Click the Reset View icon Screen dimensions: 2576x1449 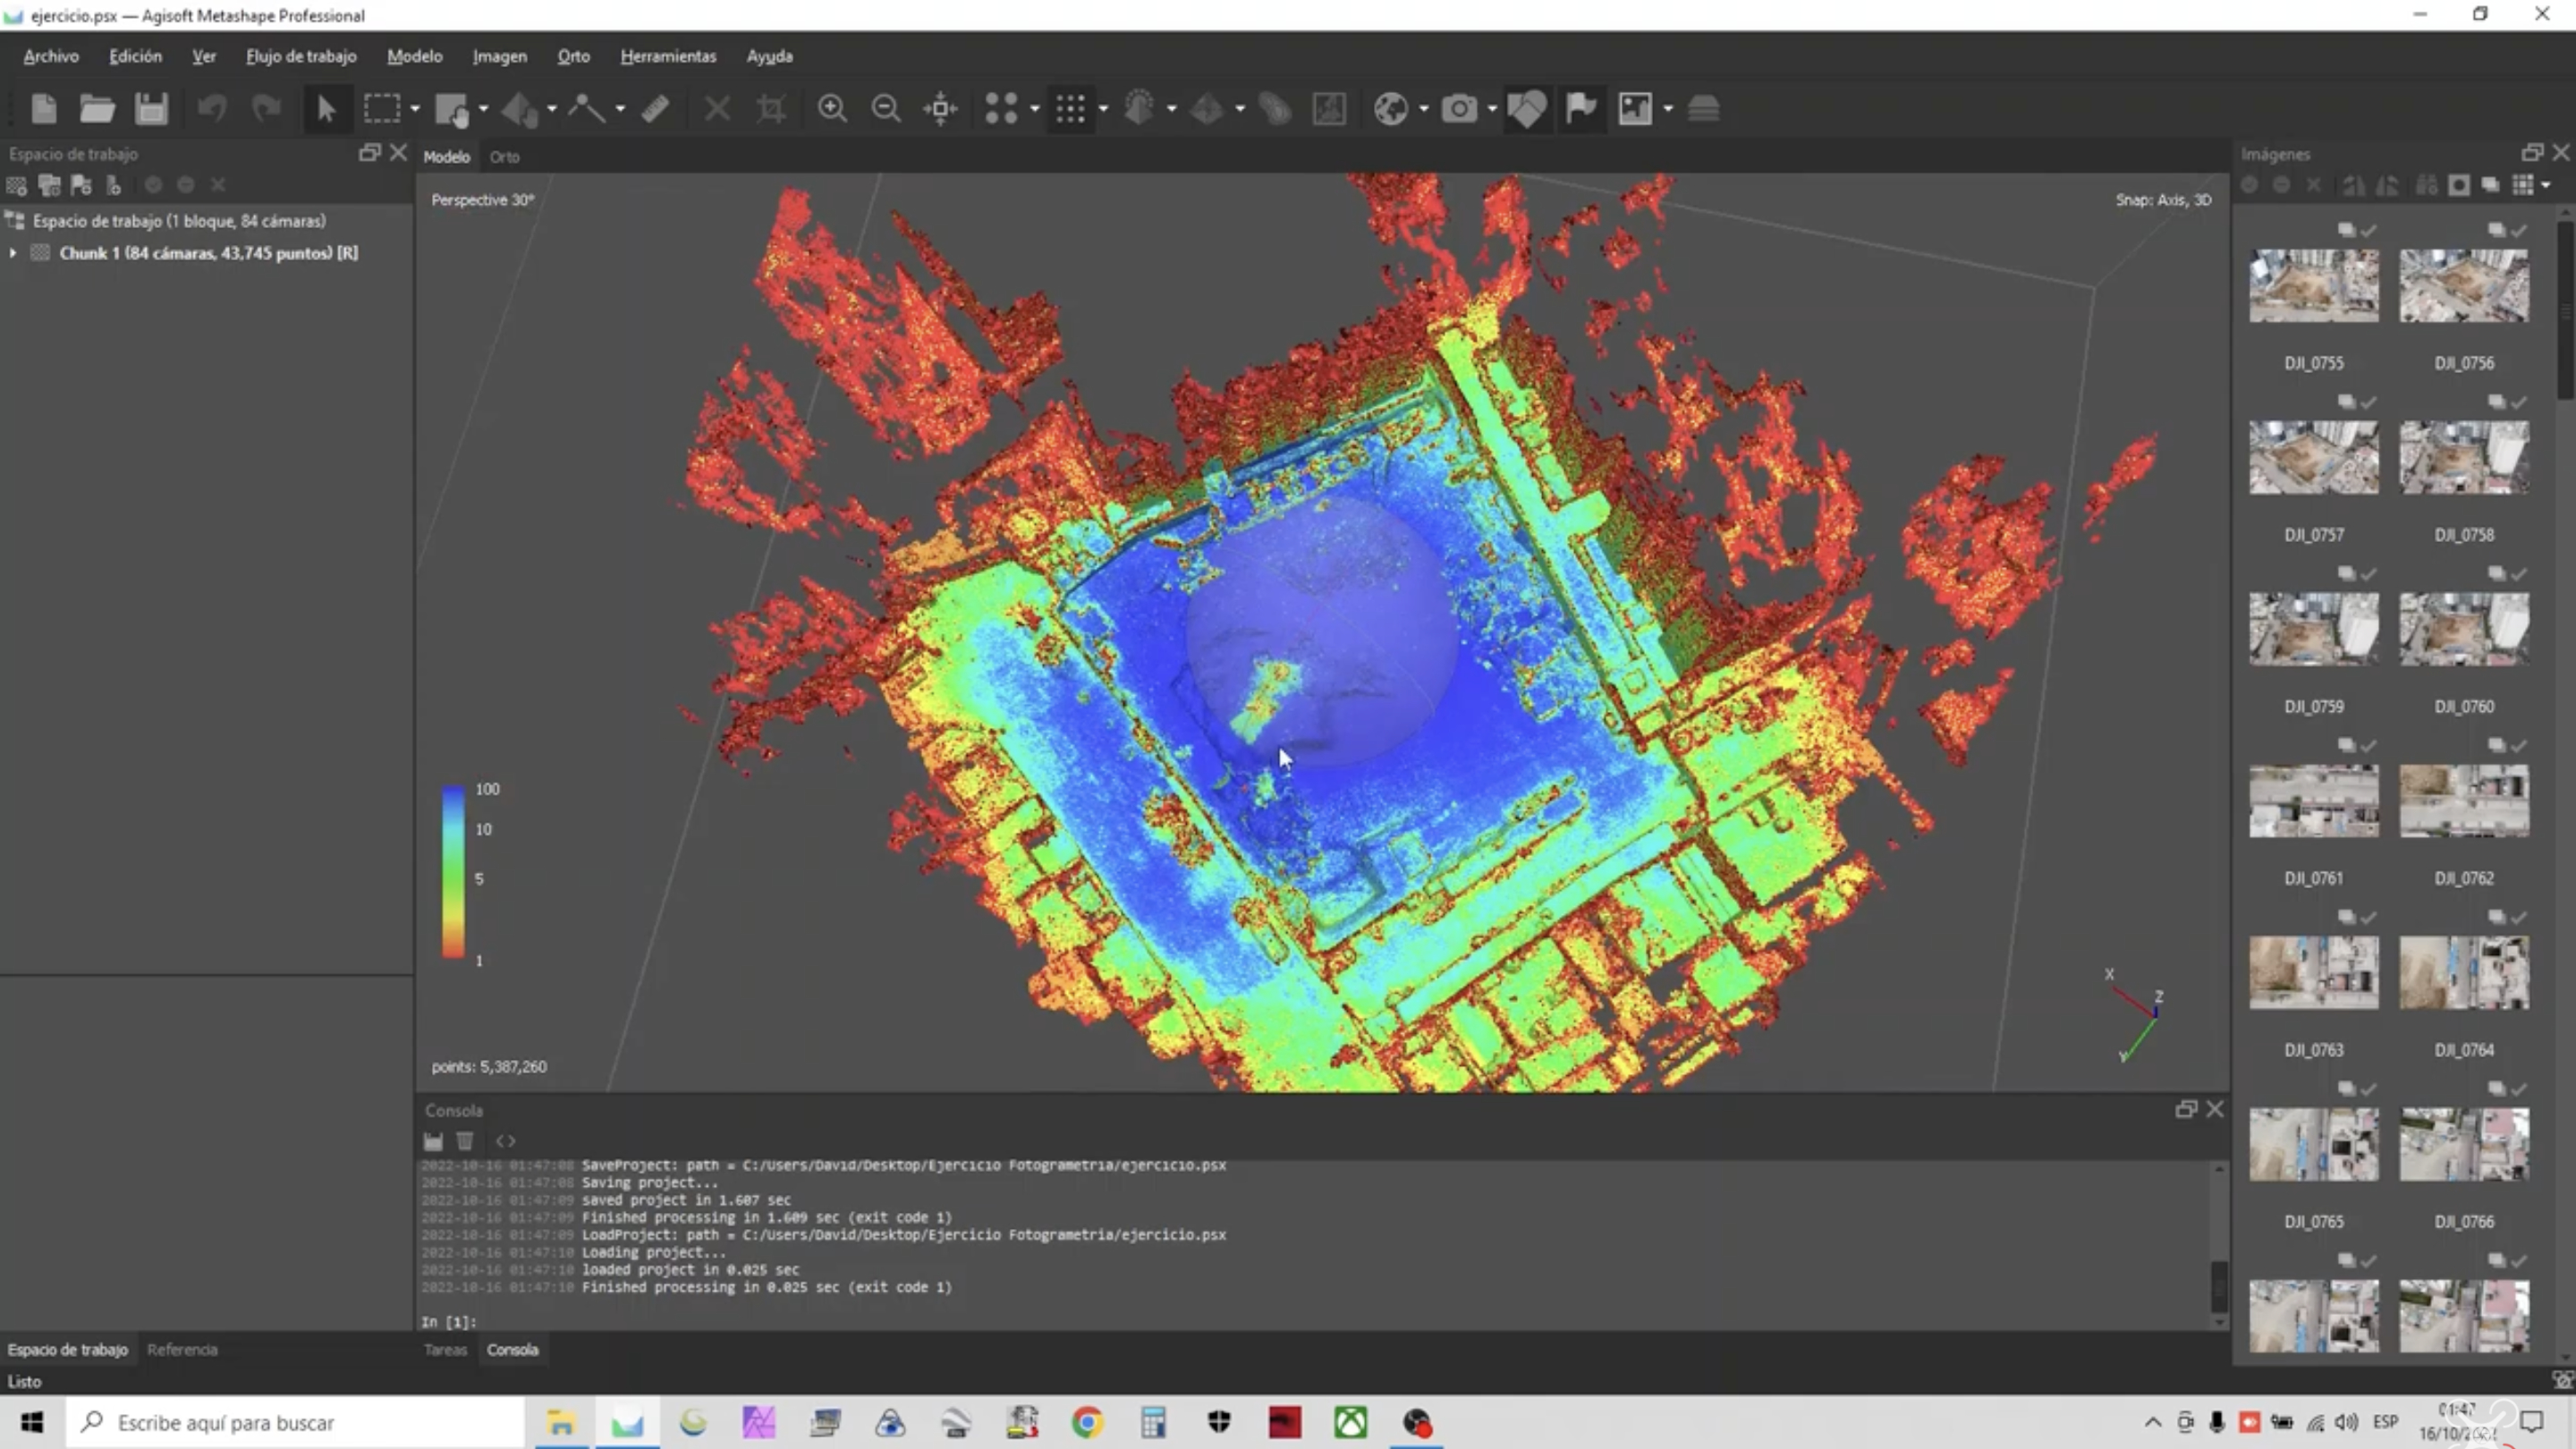940,108
